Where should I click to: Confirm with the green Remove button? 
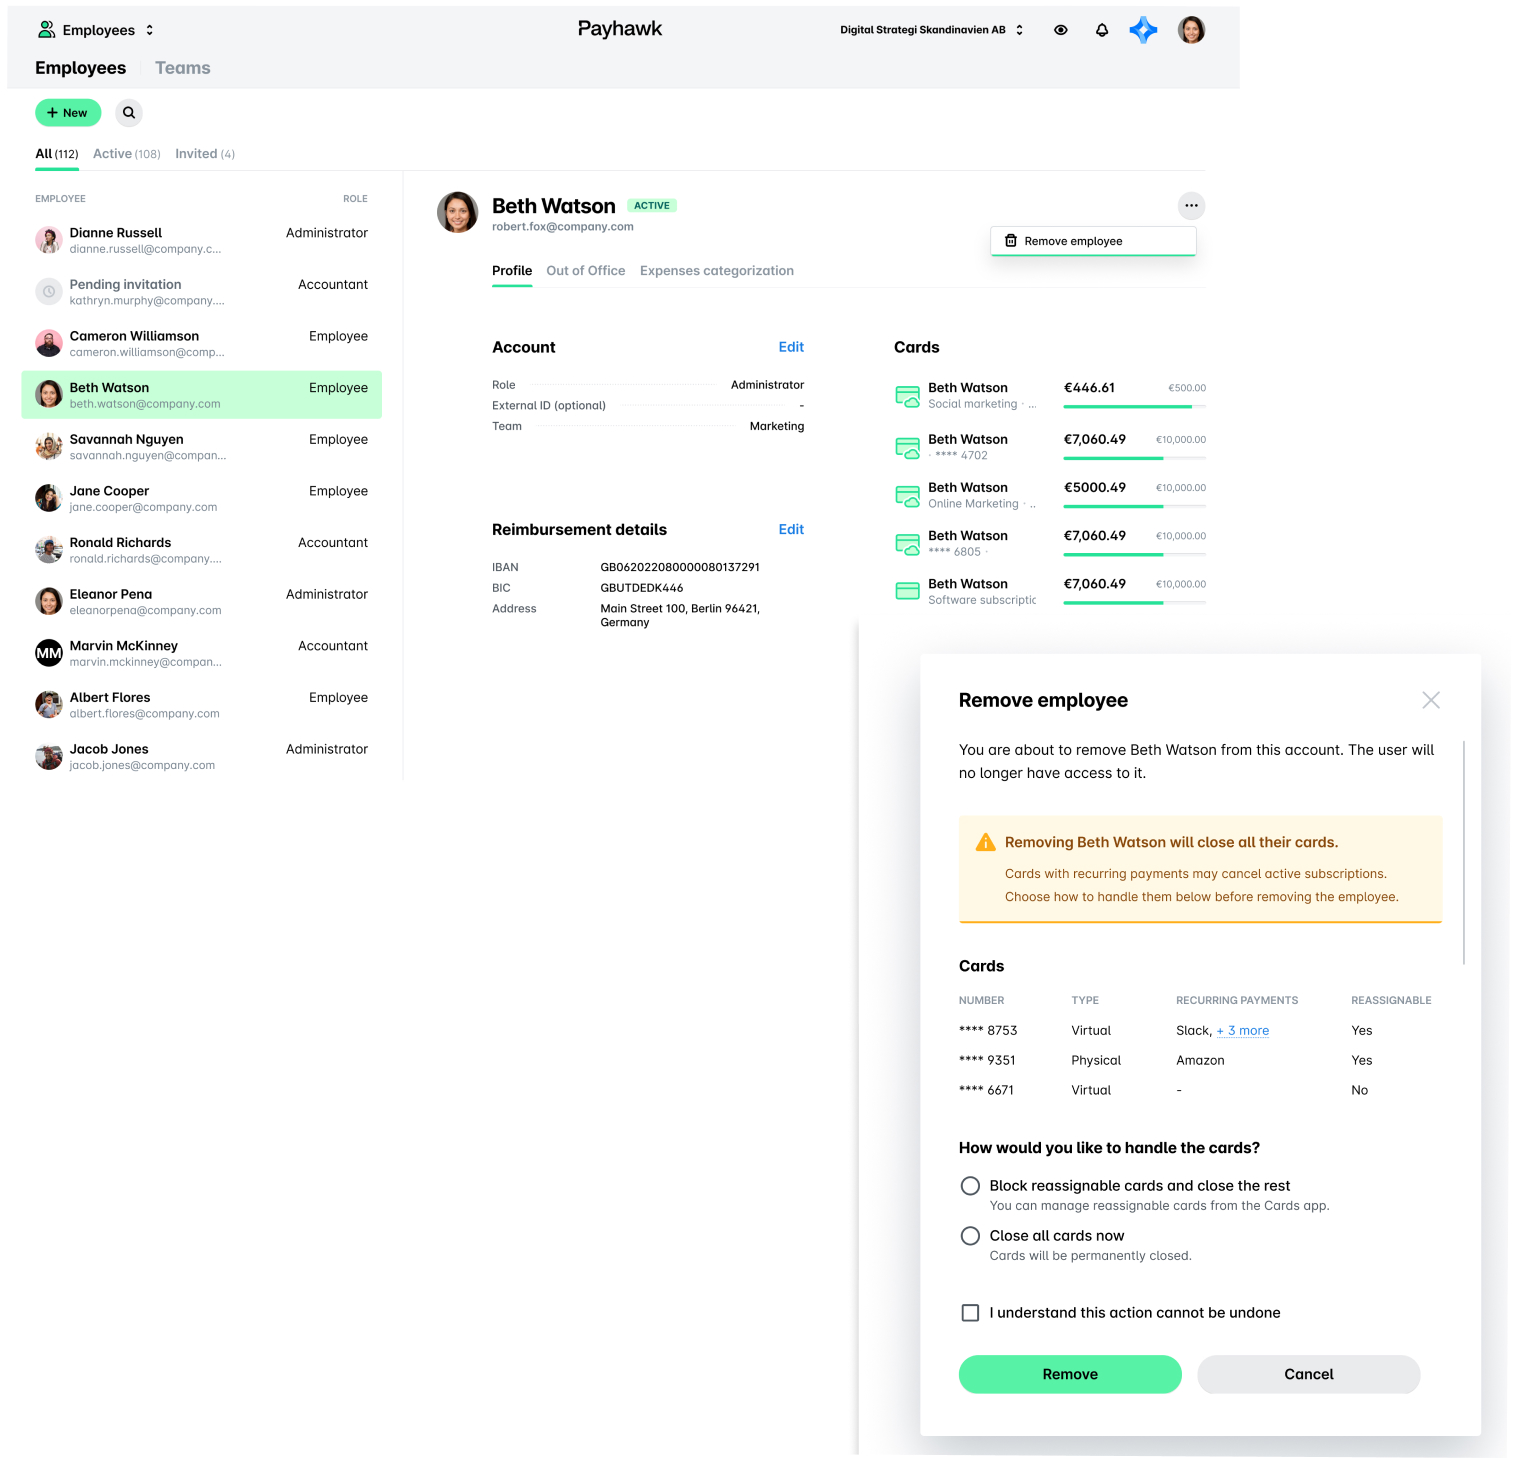coord(1070,1374)
